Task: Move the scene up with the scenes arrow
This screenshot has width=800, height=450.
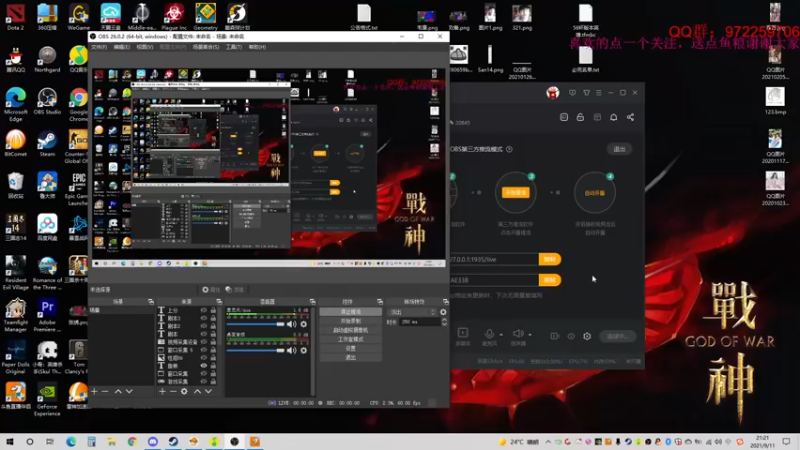Action: click(118, 391)
